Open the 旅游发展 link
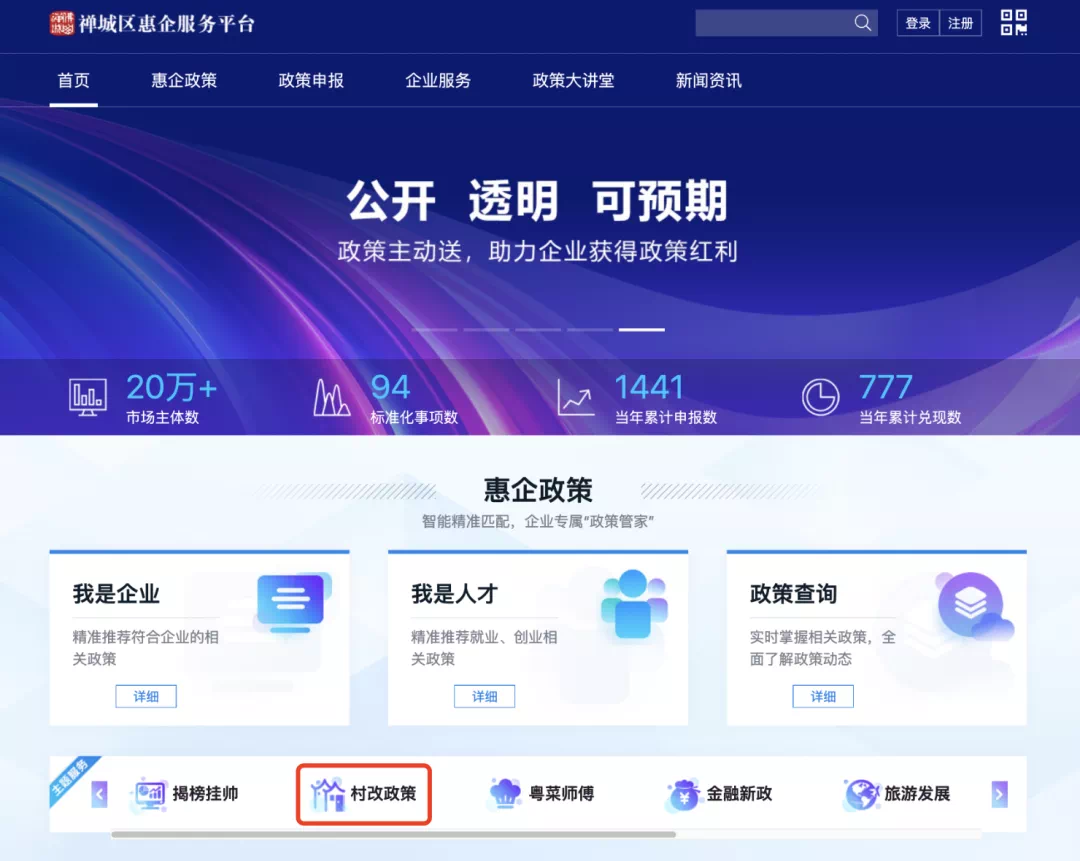 (917, 794)
